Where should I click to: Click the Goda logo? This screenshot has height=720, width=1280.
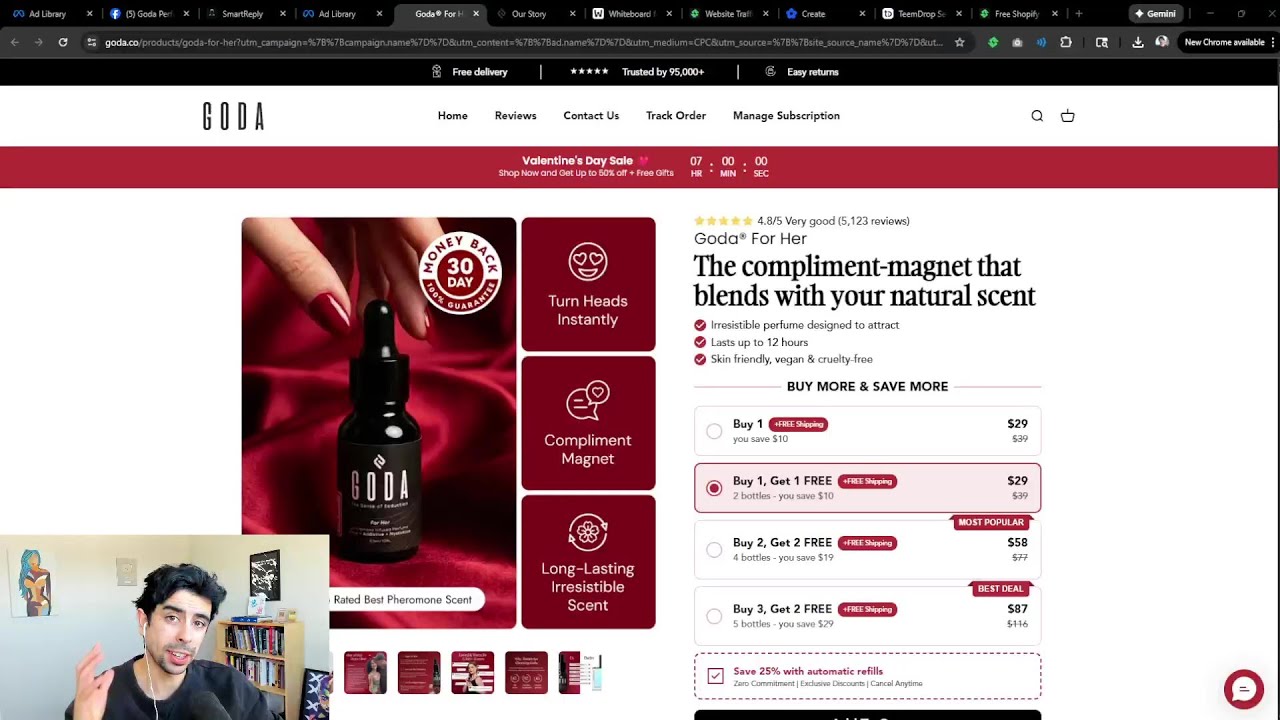point(233,116)
